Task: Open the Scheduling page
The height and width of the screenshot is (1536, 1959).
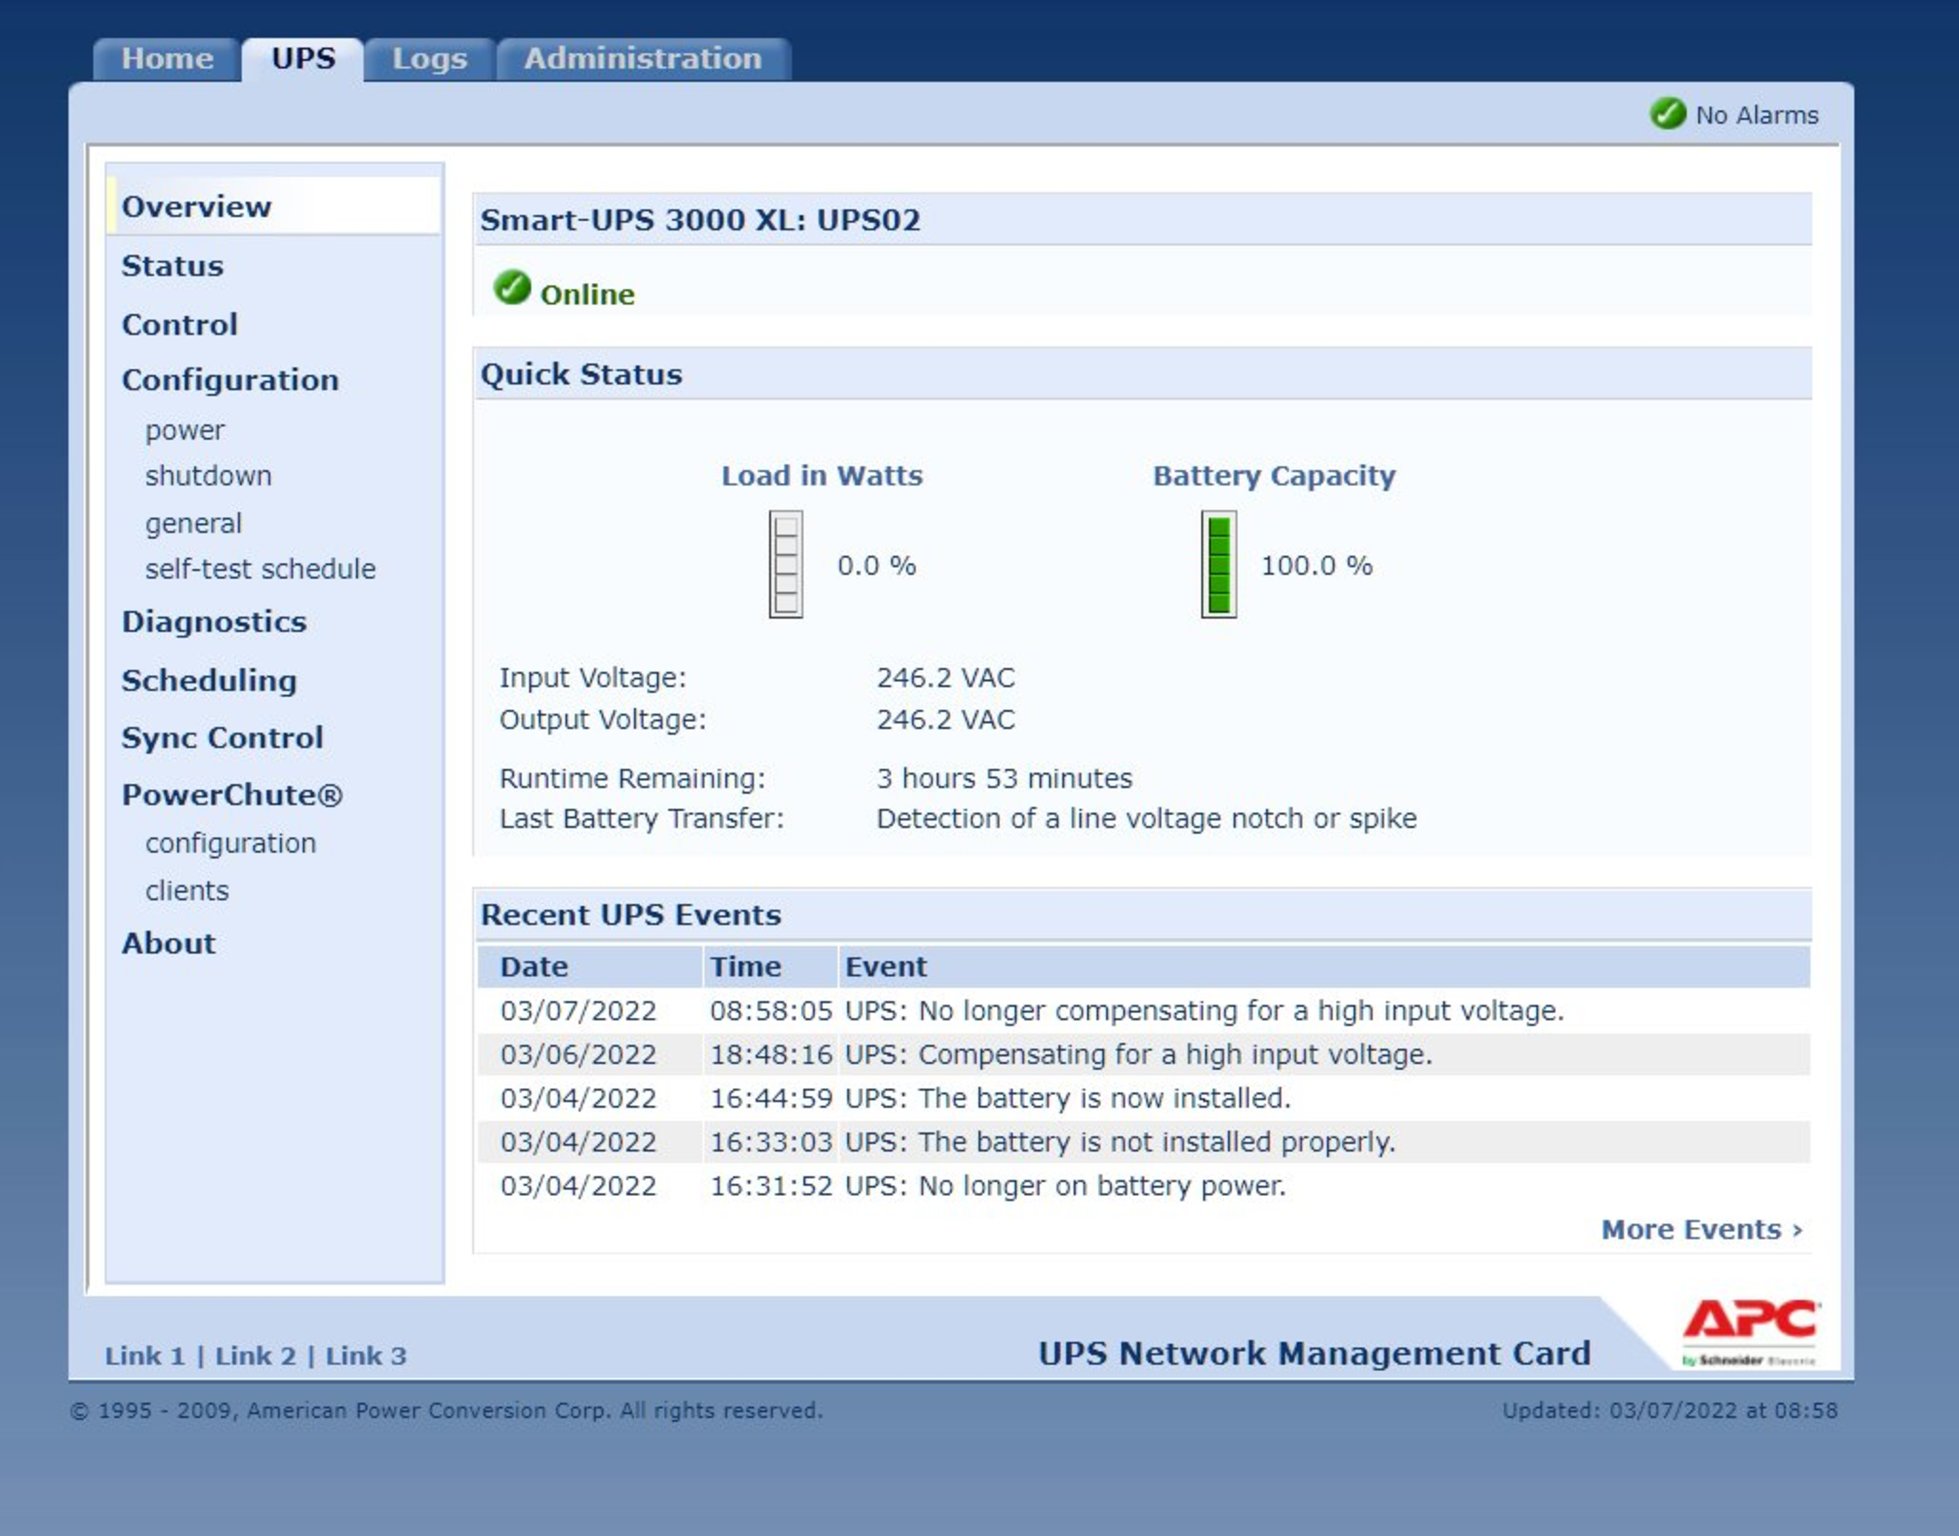Action: 209,680
